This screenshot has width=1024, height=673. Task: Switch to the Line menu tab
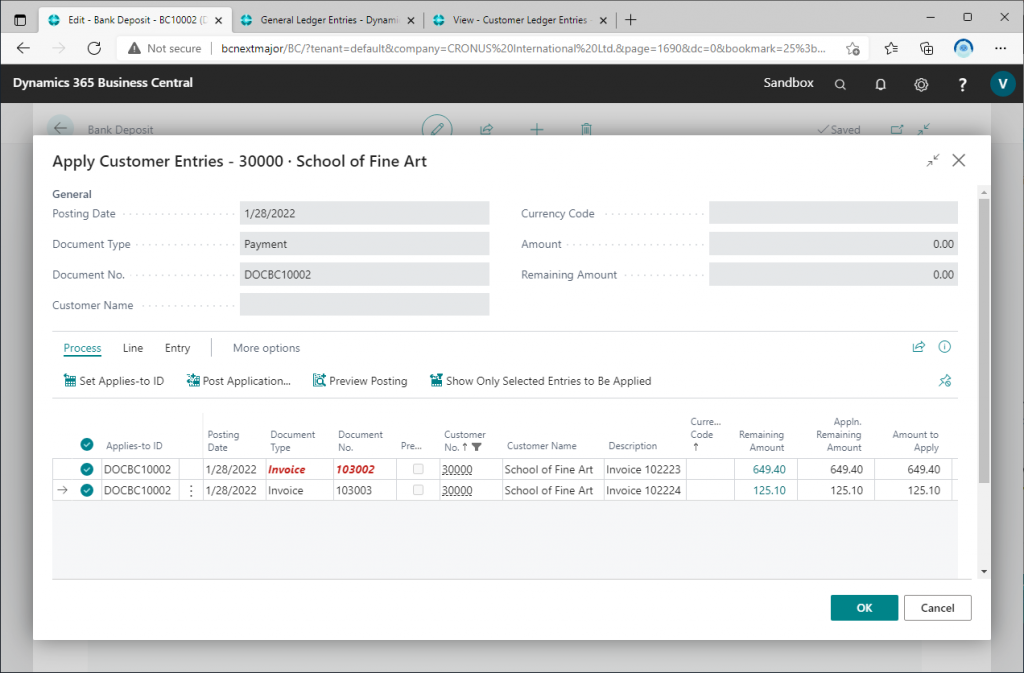(x=133, y=348)
